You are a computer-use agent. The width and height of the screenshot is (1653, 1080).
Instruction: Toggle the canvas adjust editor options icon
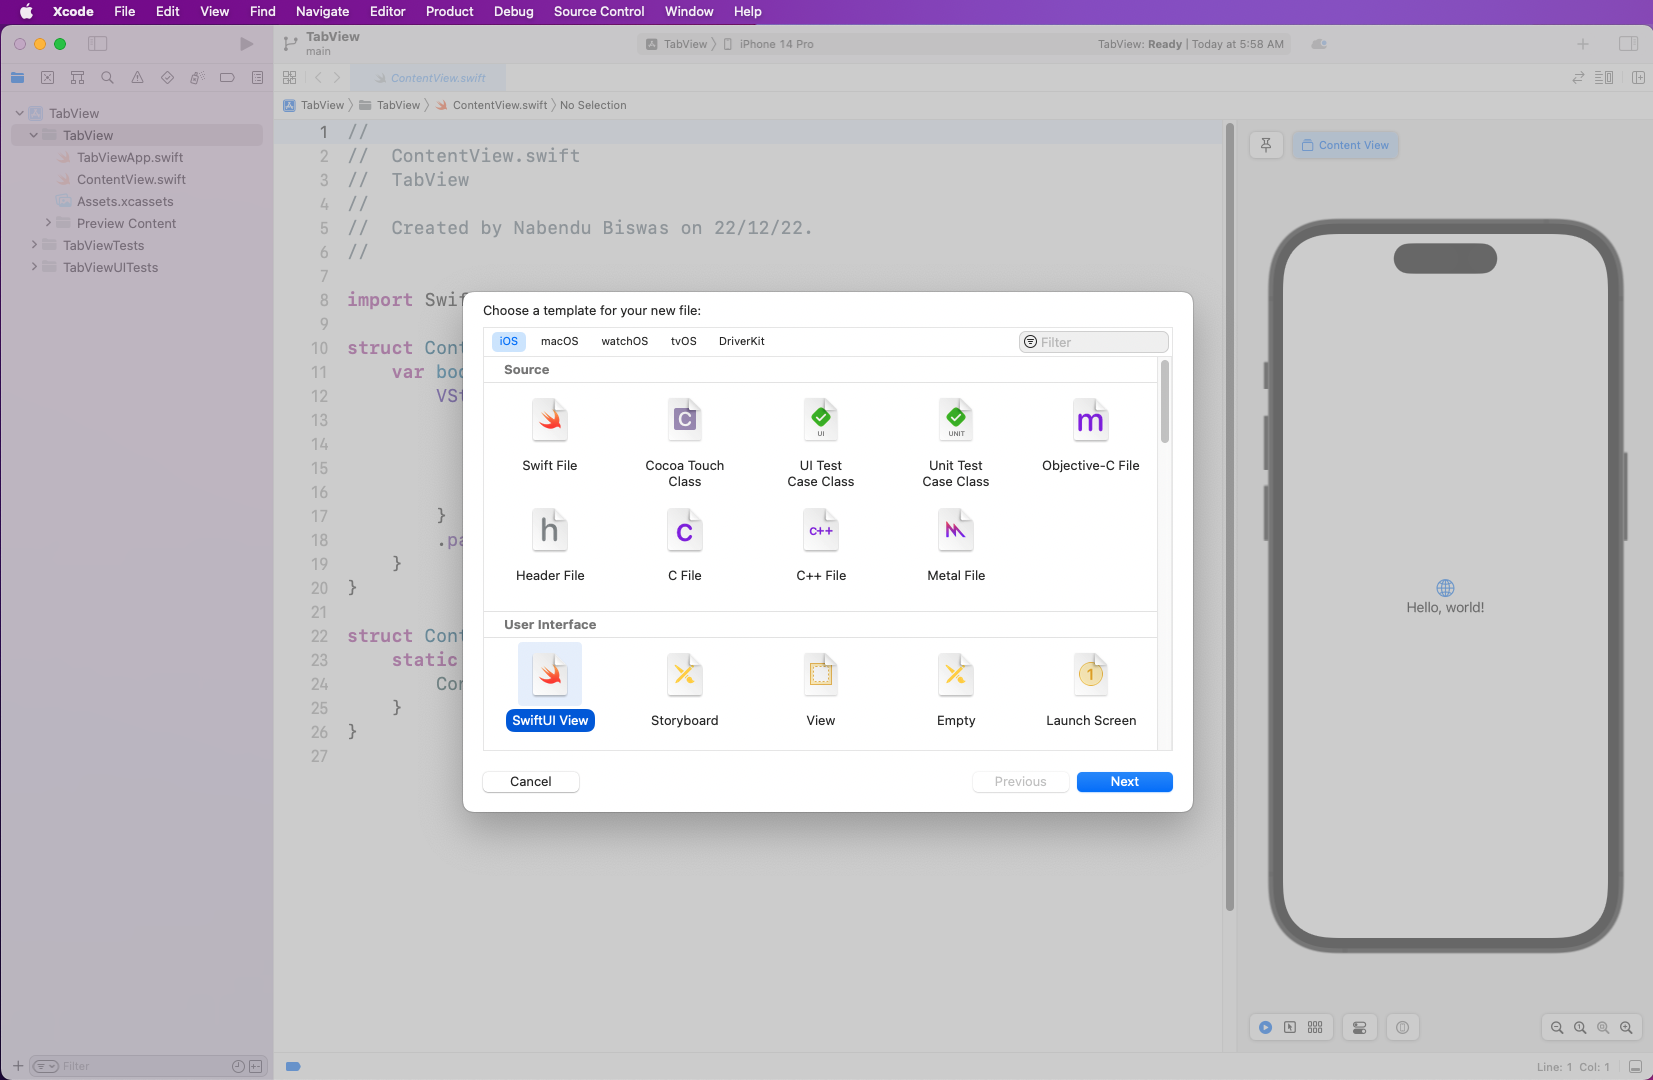click(x=1604, y=78)
